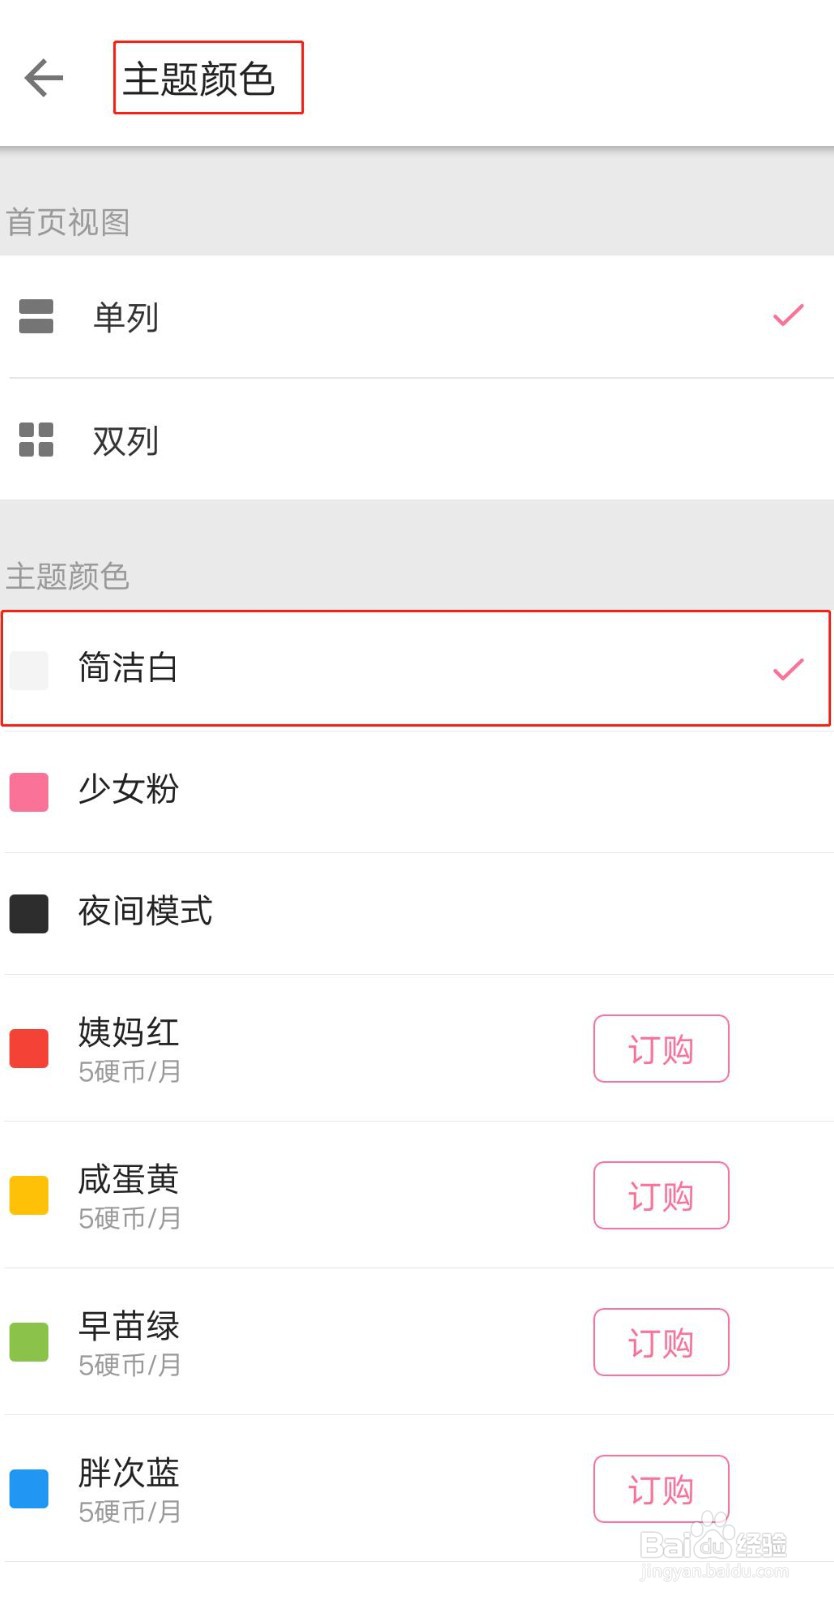Choose the 少女粉 theme label
This screenshot has height=1600, width=834.
129,789
